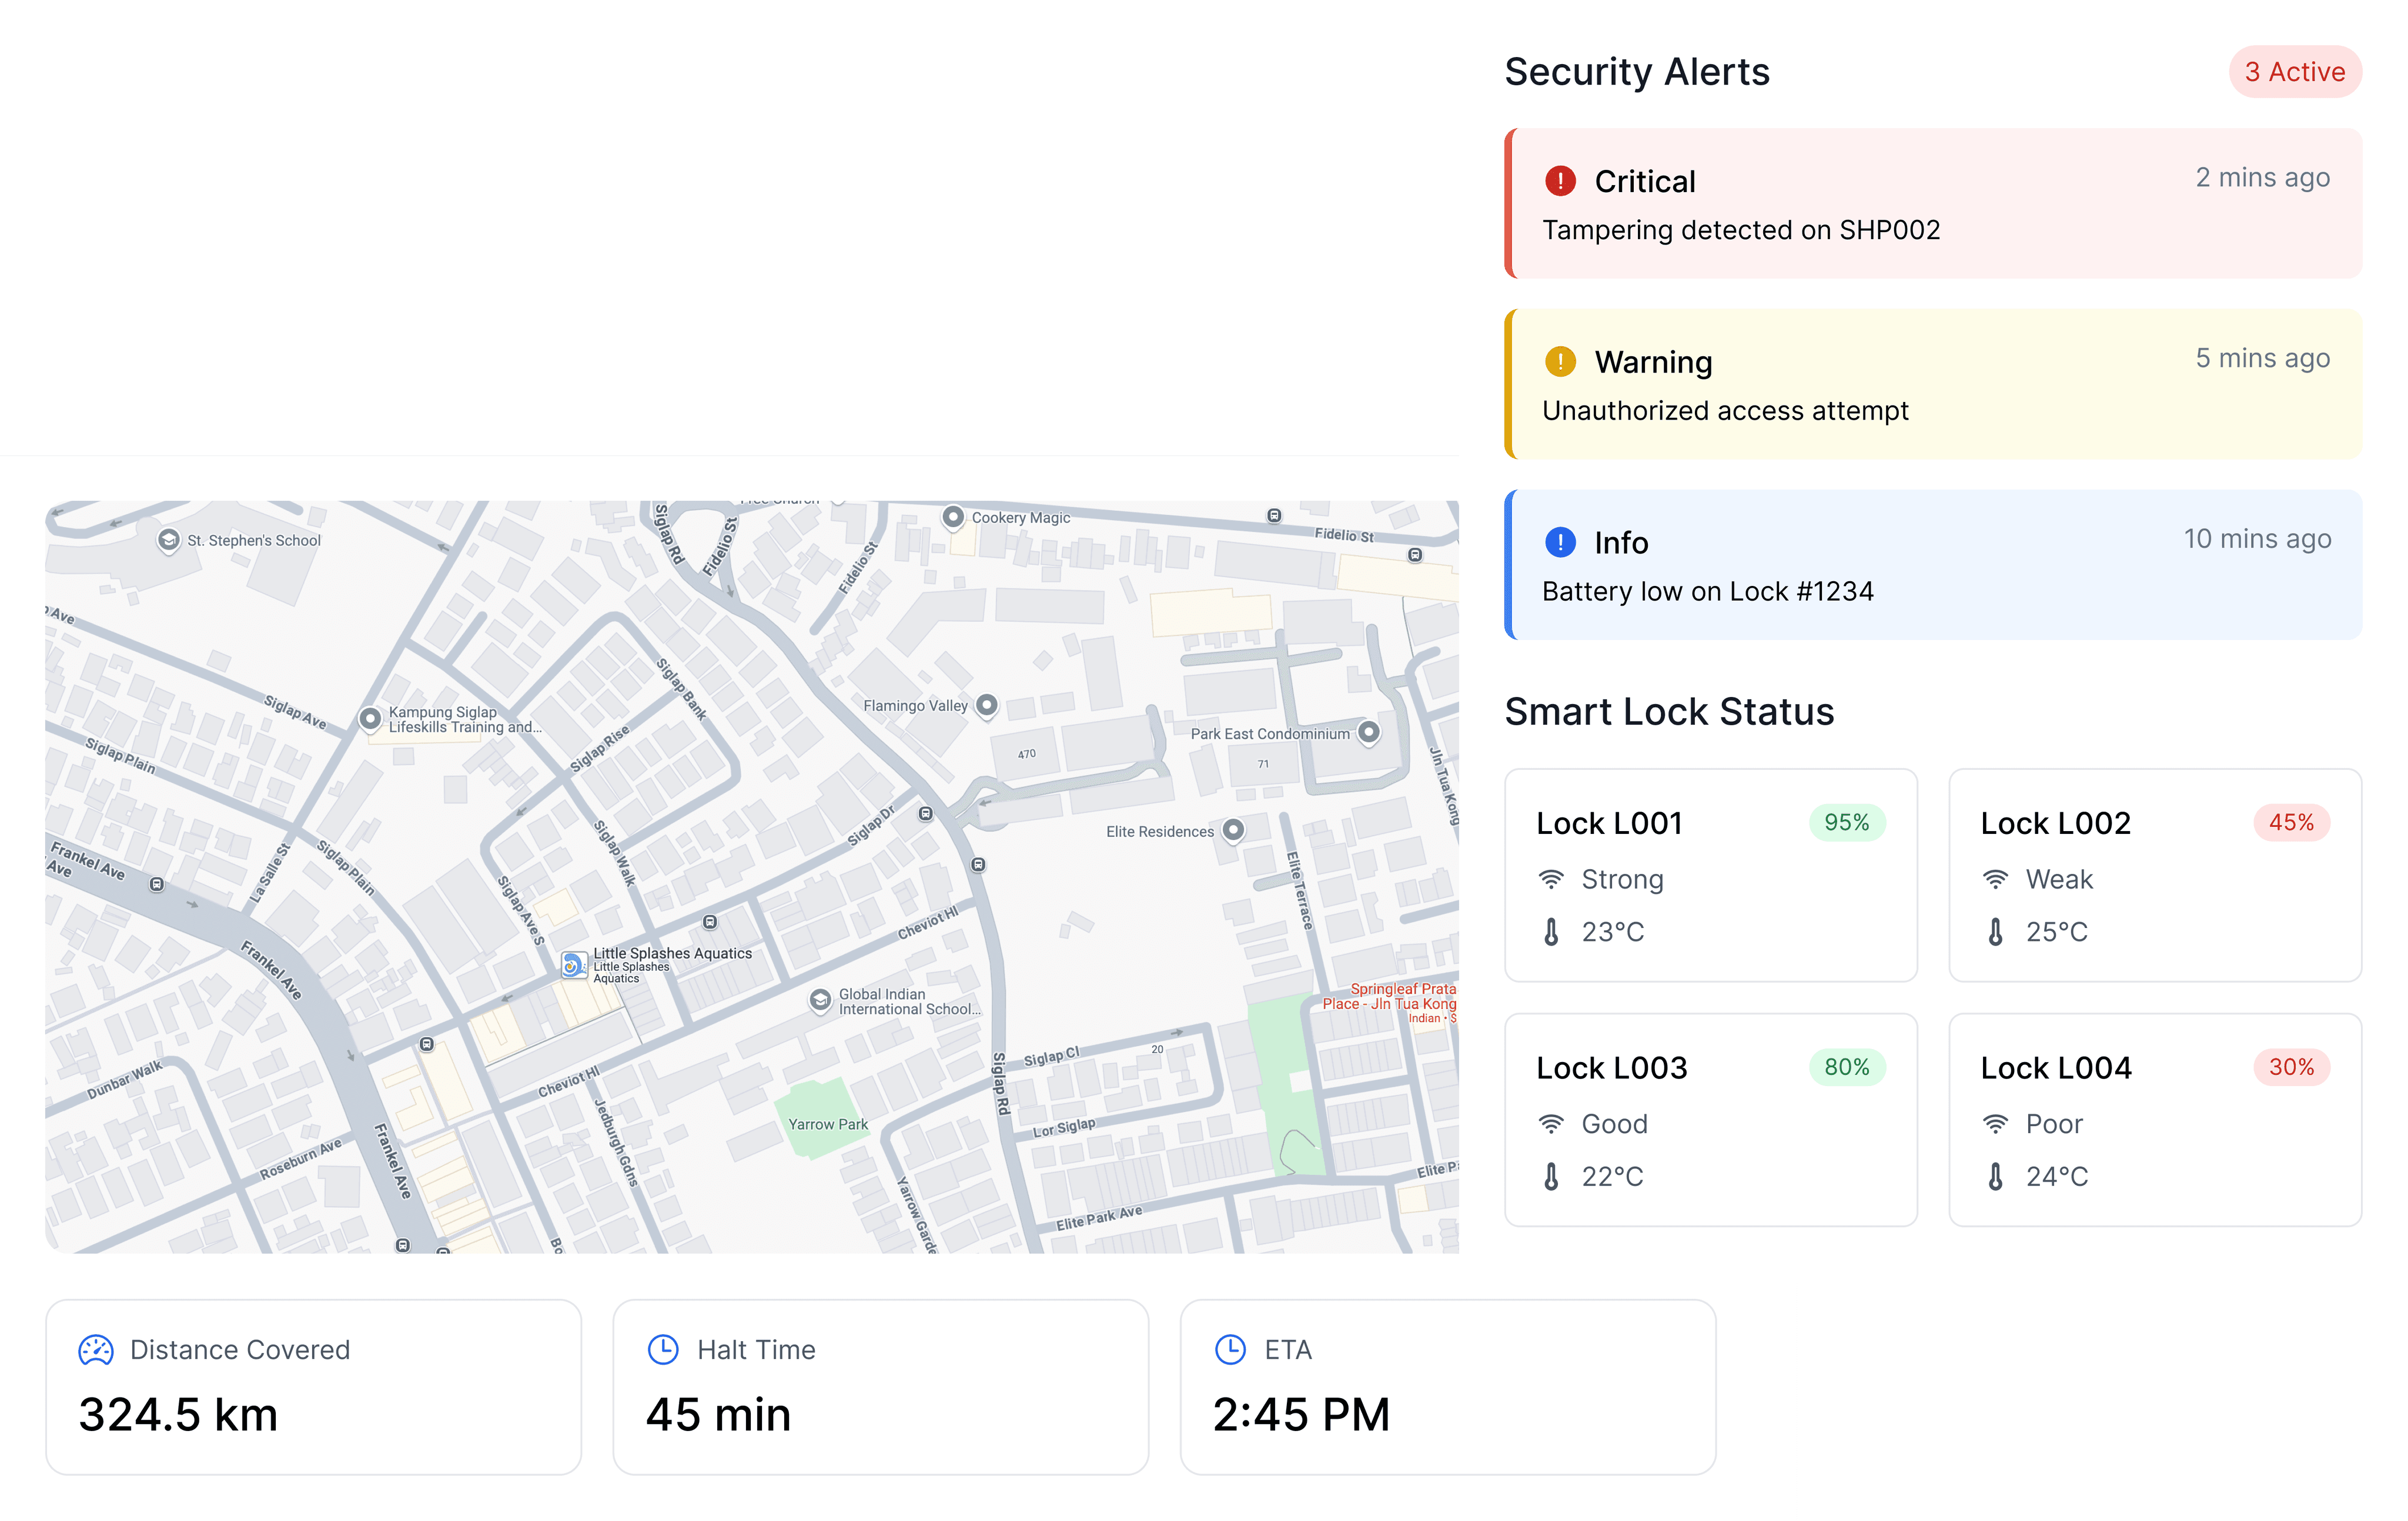Click the 45 min halt time value
This screenshot has height=1521, width=2408.
tap(718, 1415)
